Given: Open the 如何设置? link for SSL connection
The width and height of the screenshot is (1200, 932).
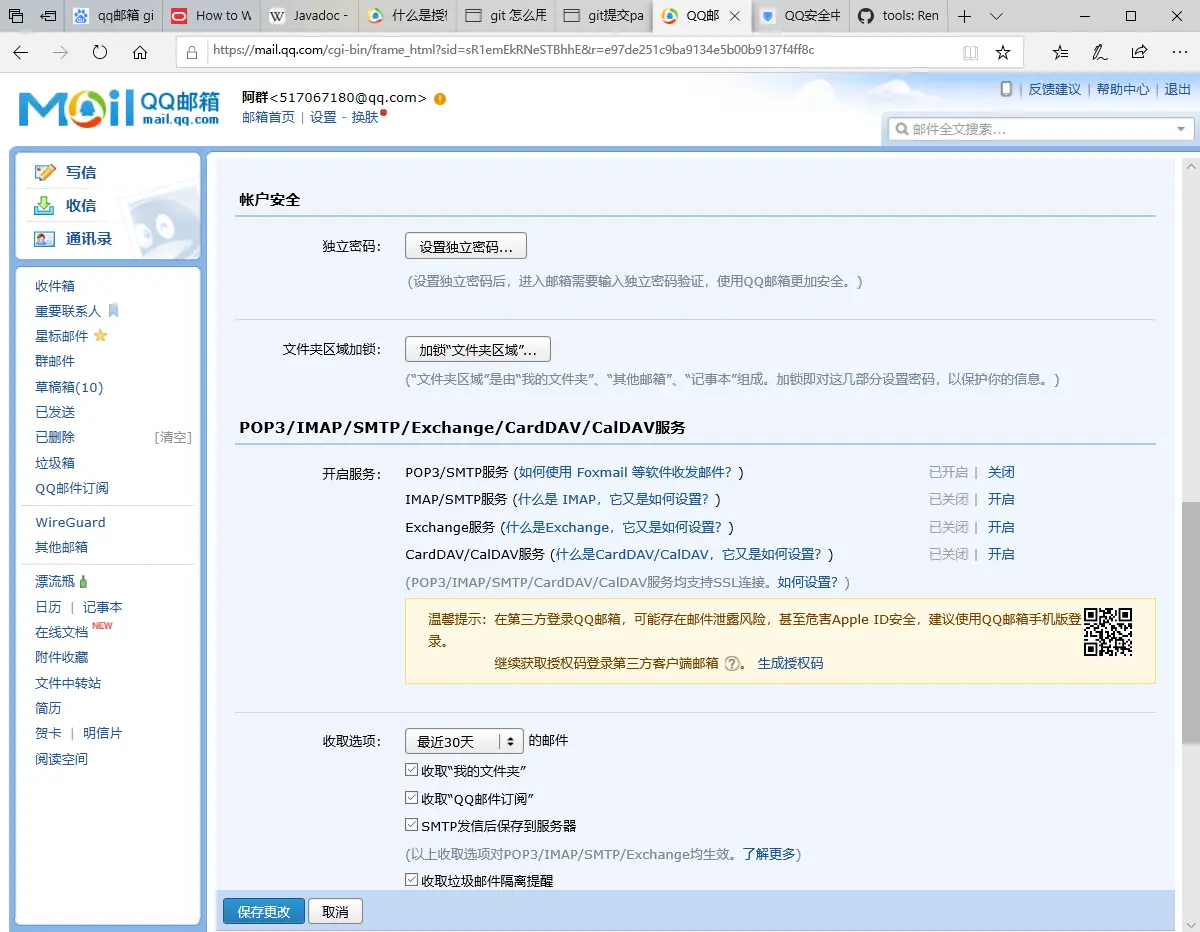Looking at the screenshot, I should [807, 582].
